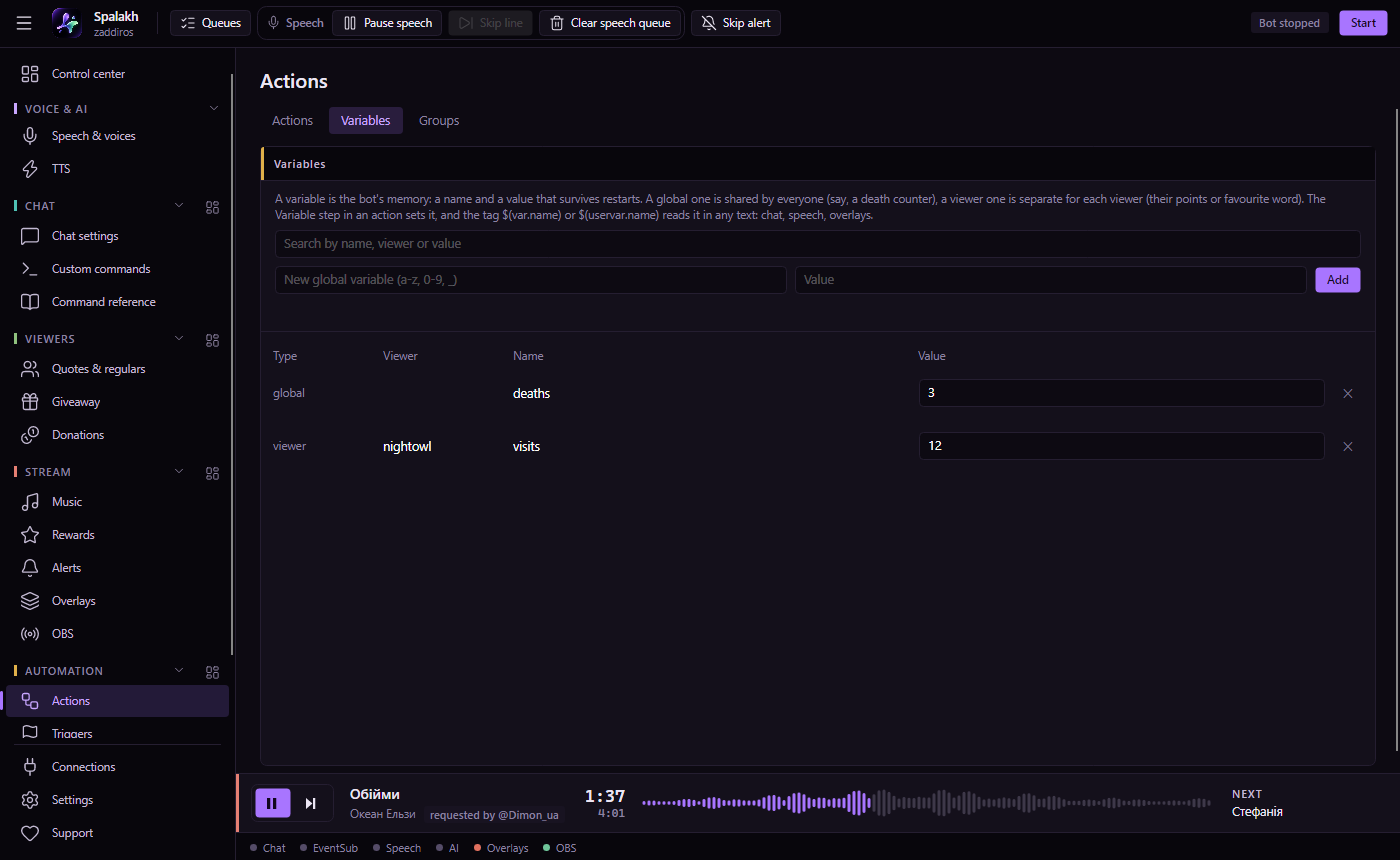Image resolution: width=1400 pixels, height=860 pixels.
Task: Open the Alerts page
Action: [x=117, y=568]
